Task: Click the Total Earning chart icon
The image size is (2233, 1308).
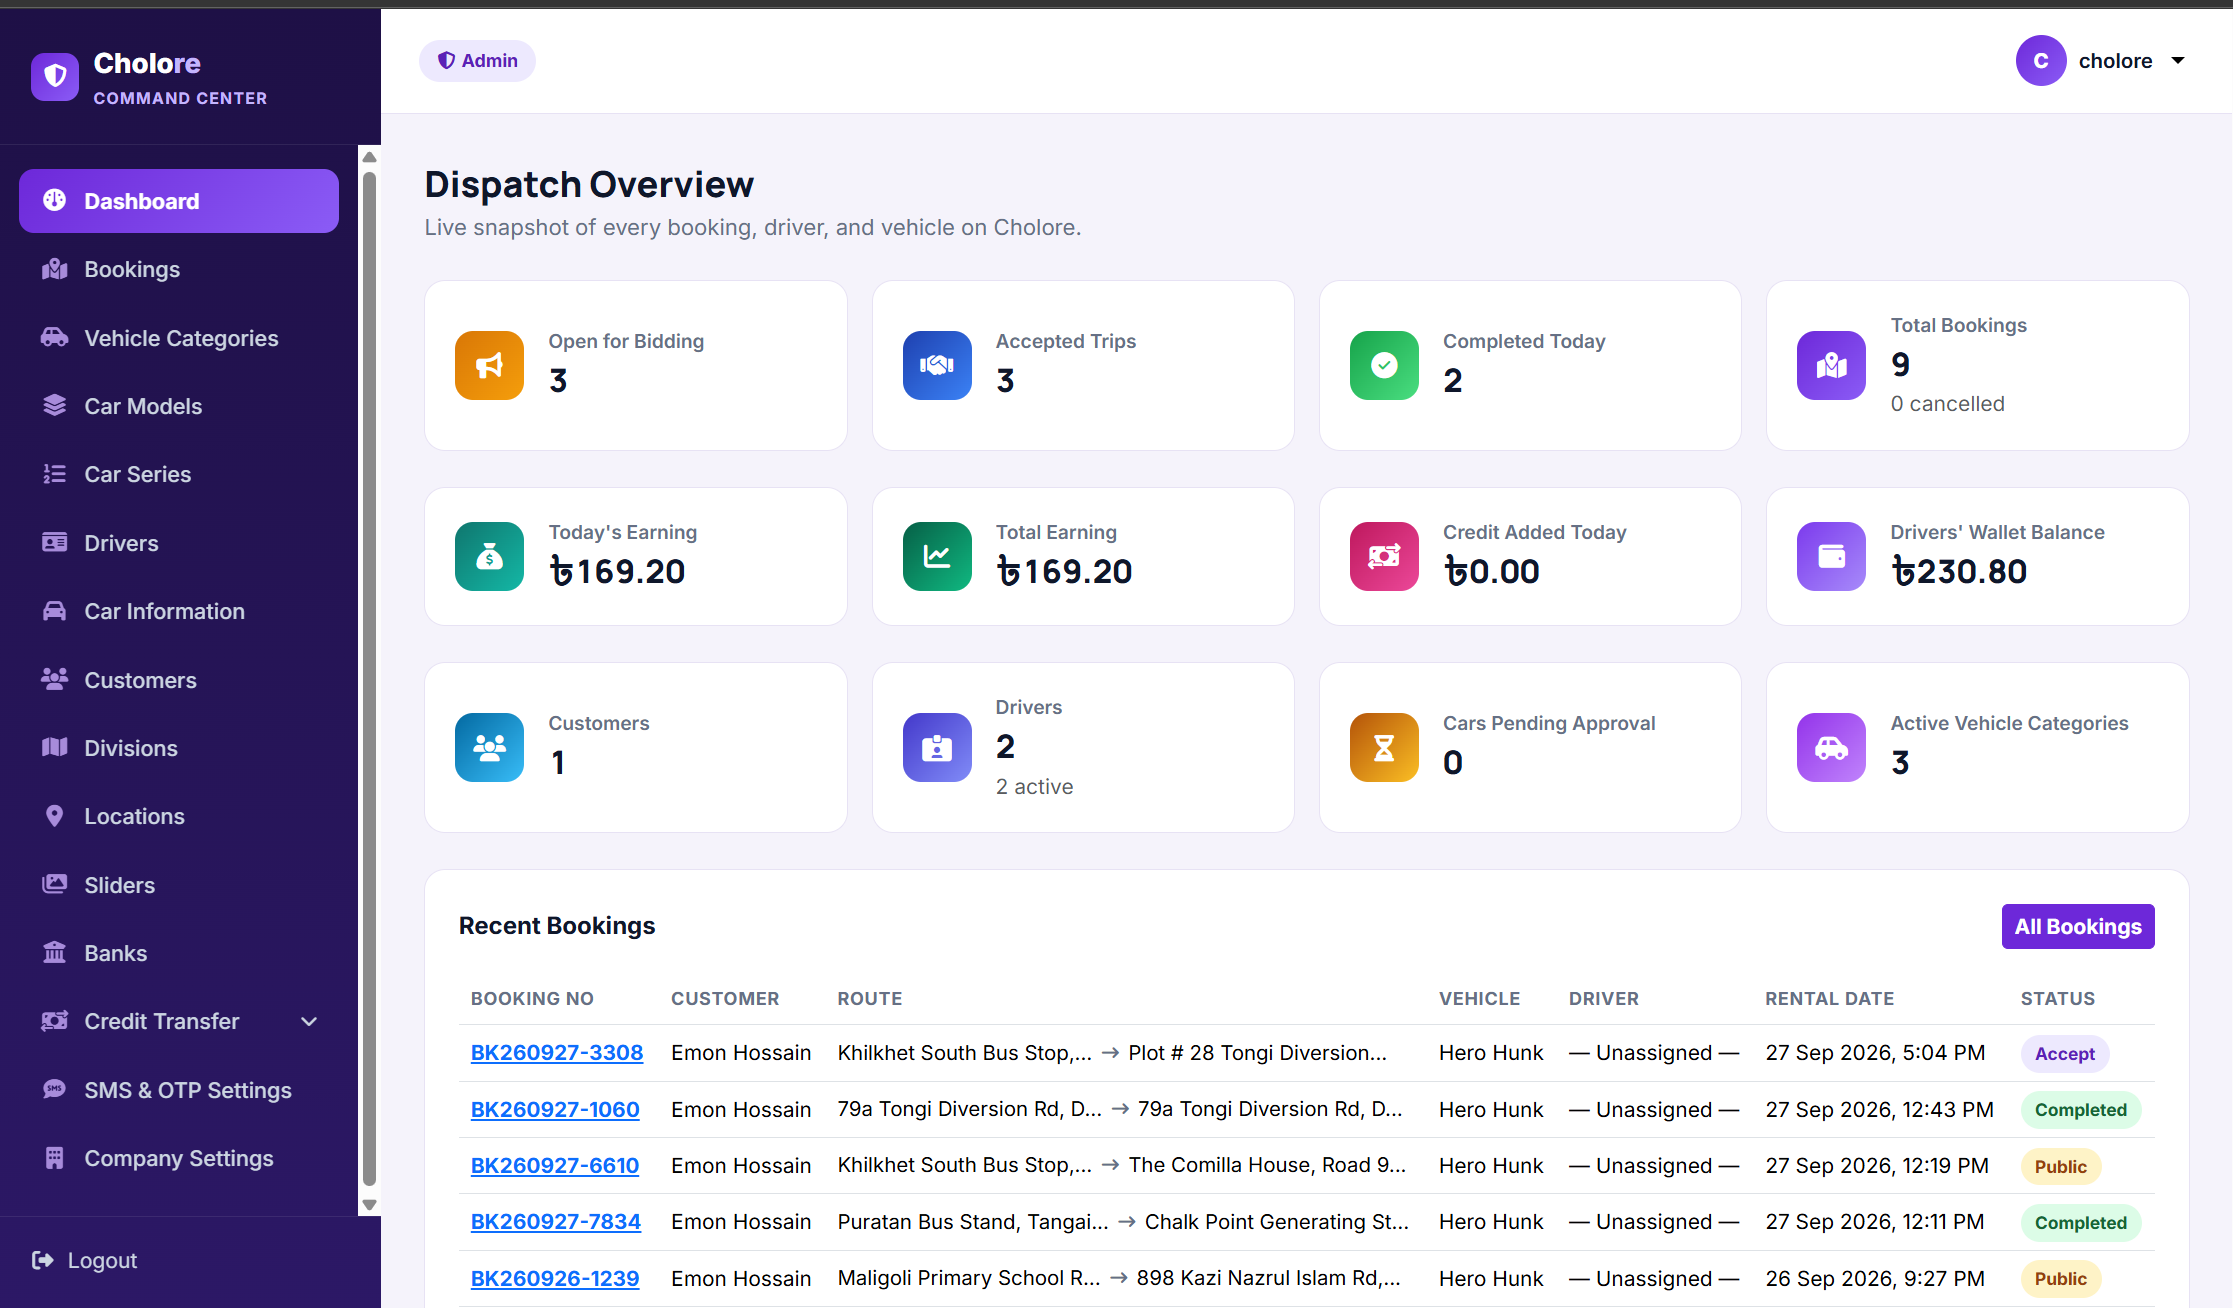Action: (x=937, y=556)
